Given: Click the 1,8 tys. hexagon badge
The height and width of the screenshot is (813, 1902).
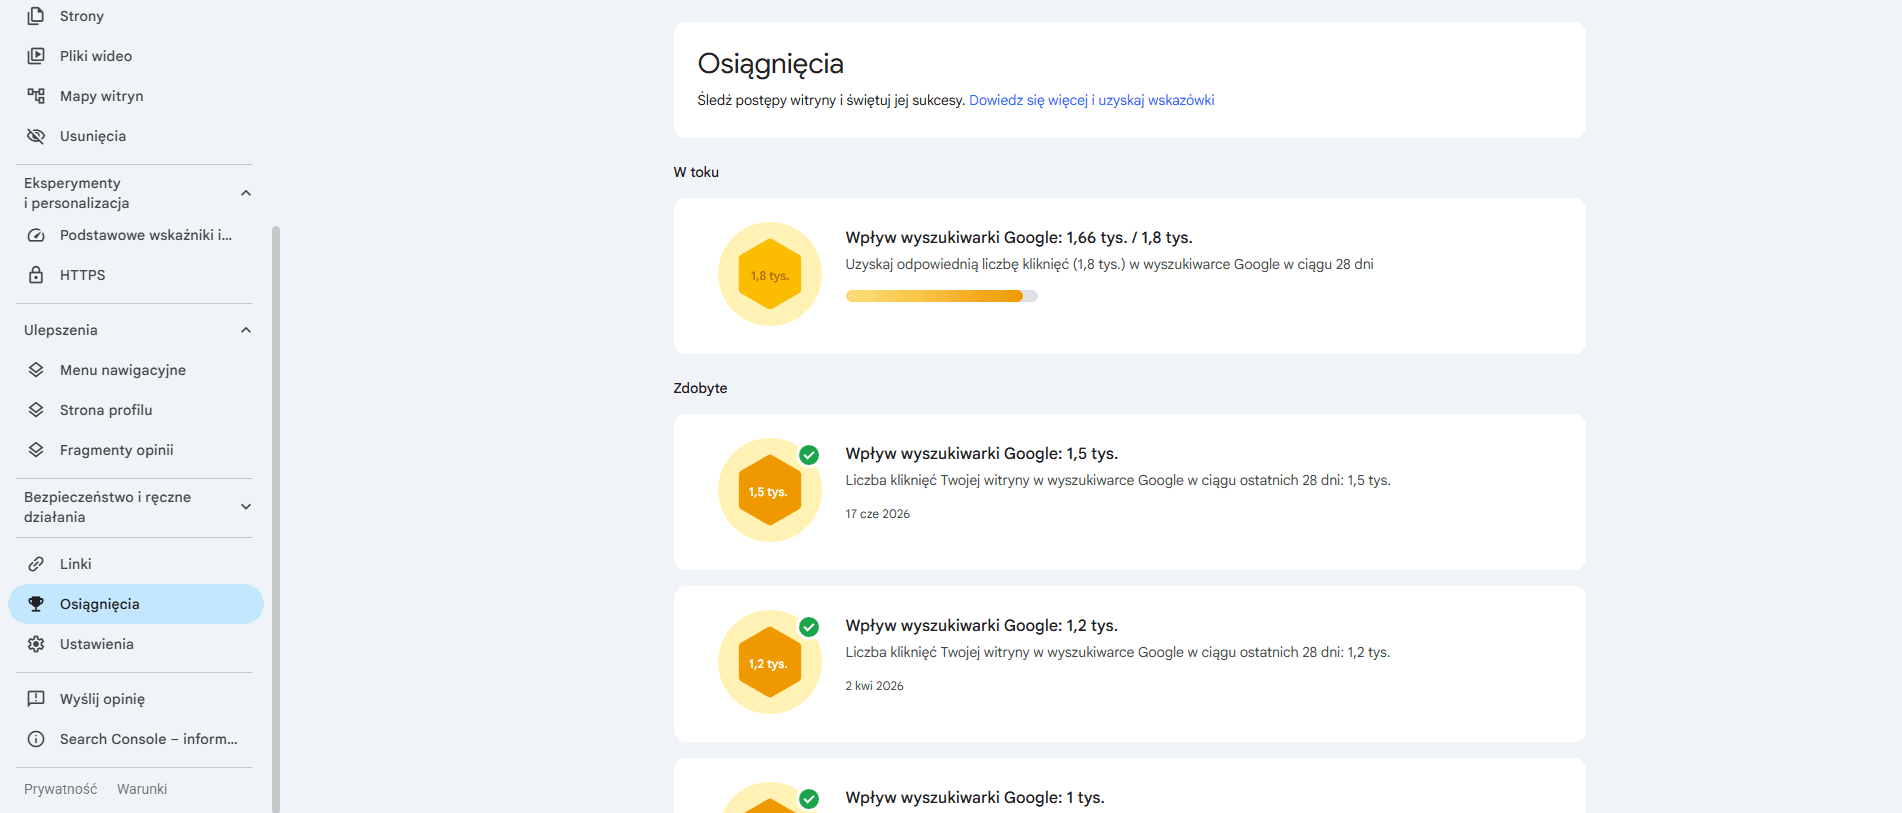Looking at the screenshot, I should coord(770,275).
